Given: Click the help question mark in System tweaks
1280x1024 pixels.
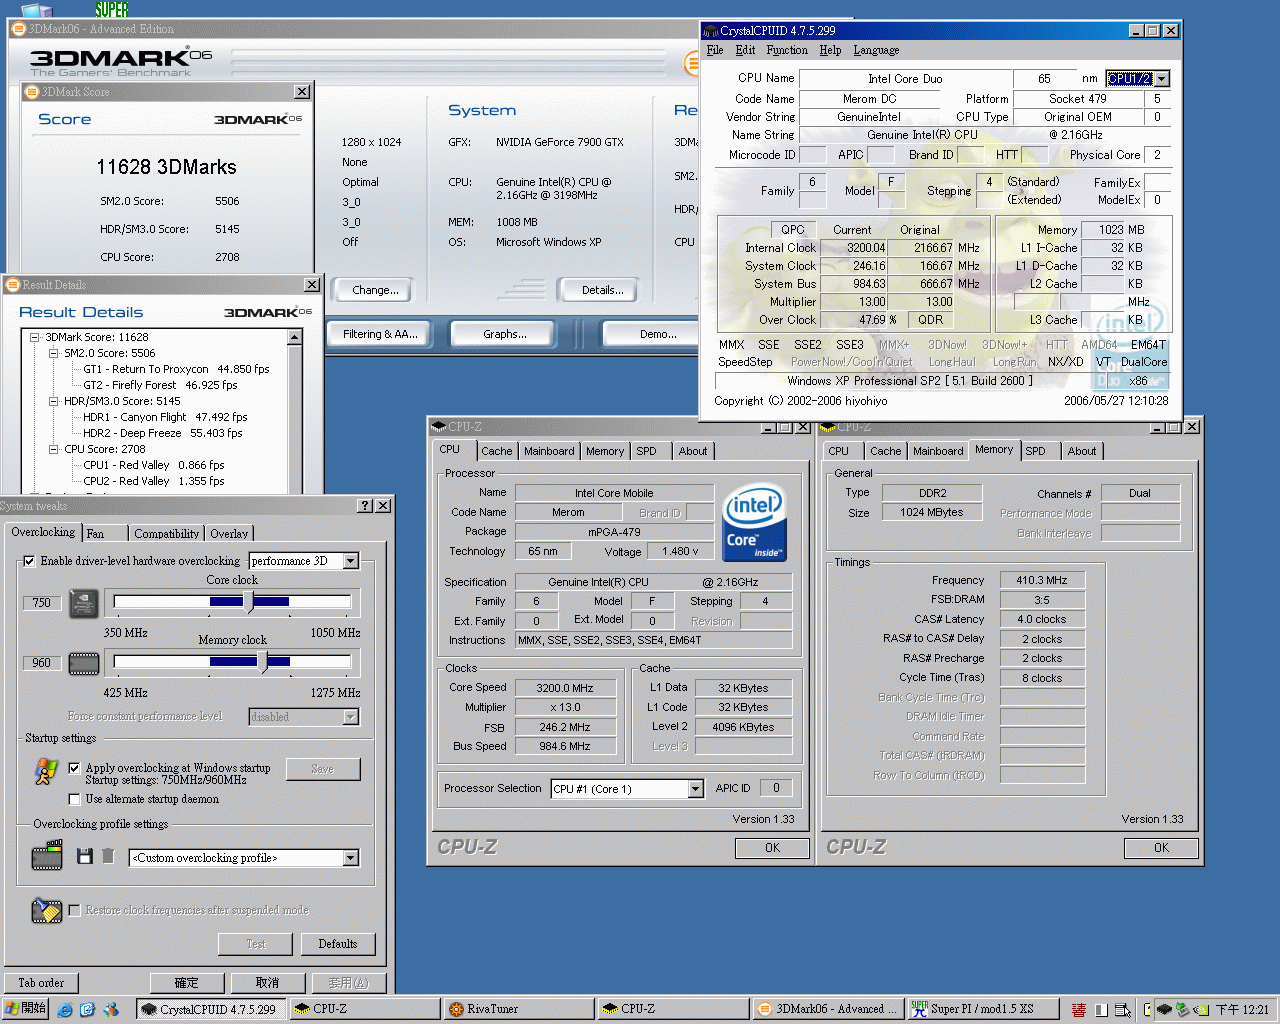Looking at the screenshot, I should pyautogui.click(x=365, y=506).
